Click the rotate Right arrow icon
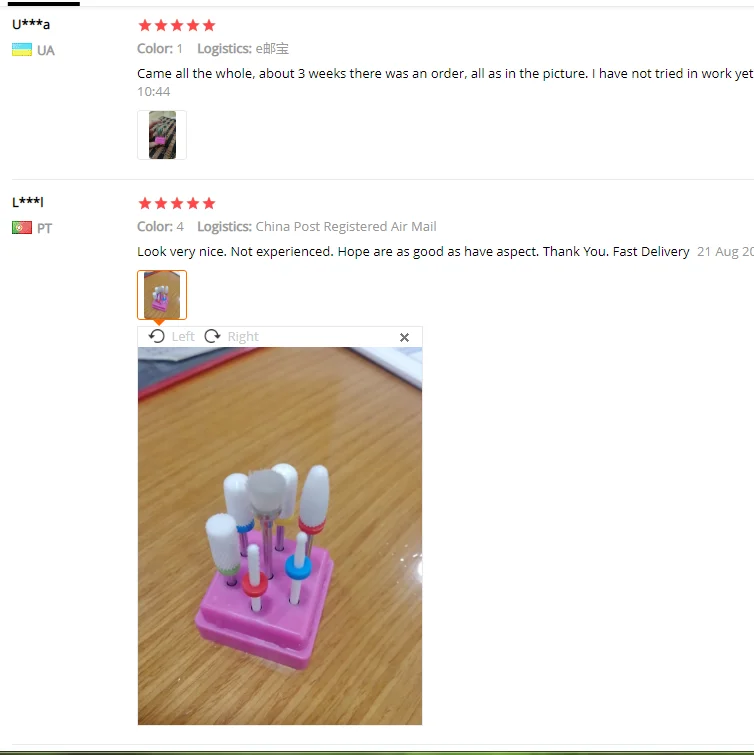 coord(212,336)
